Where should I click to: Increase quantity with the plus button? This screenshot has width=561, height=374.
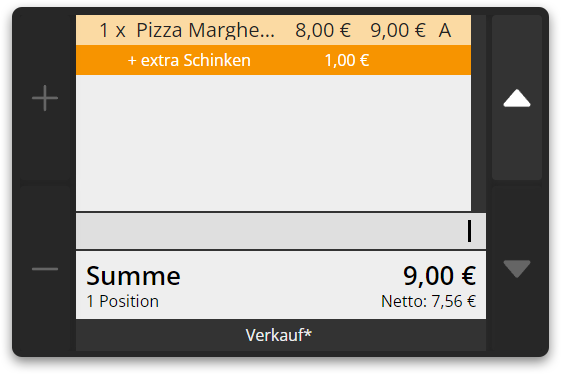(x=45, y=98)
